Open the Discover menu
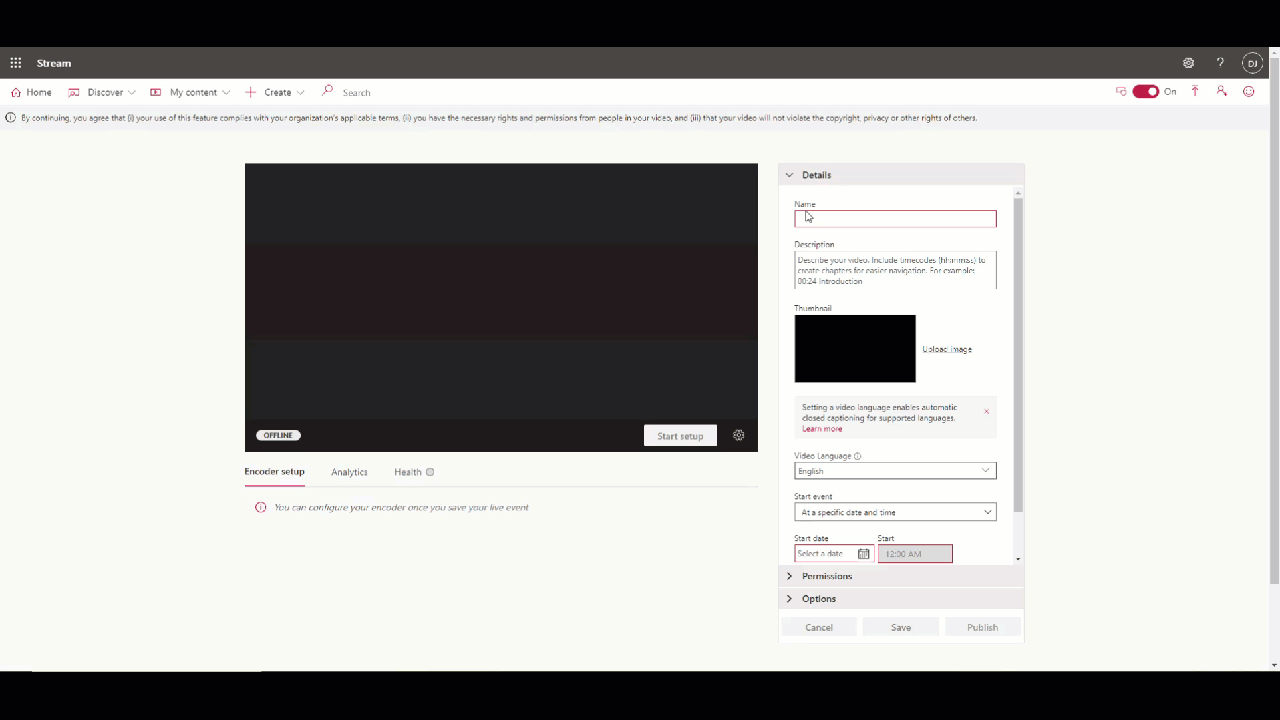Screen dimensions: 1280x720 (102, 92)
